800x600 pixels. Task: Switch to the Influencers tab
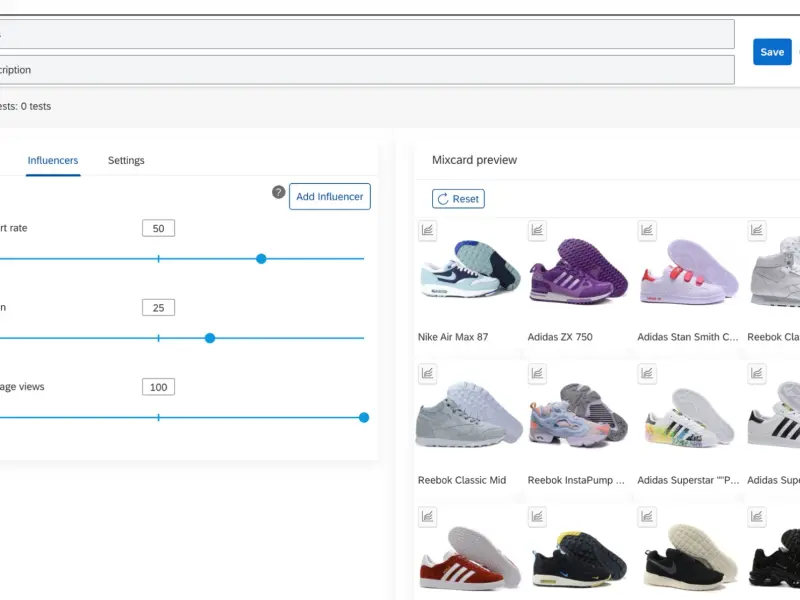(x=53, y=160)
